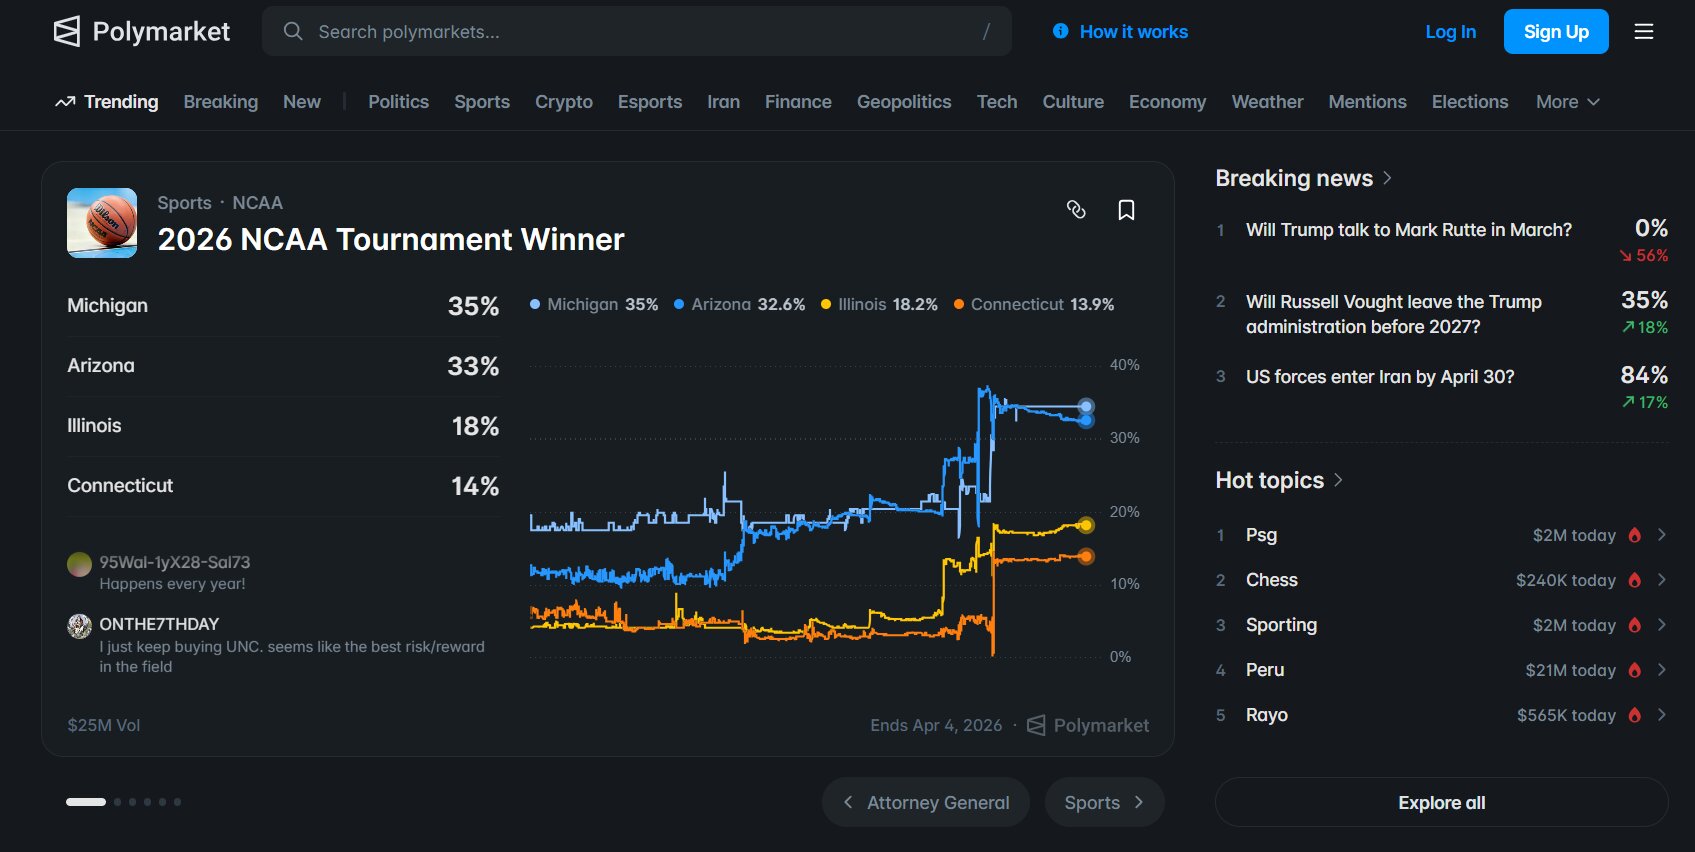Click the info icon beside How it works
This screenshot has height=852, width=1695.
pos(1059,31)
